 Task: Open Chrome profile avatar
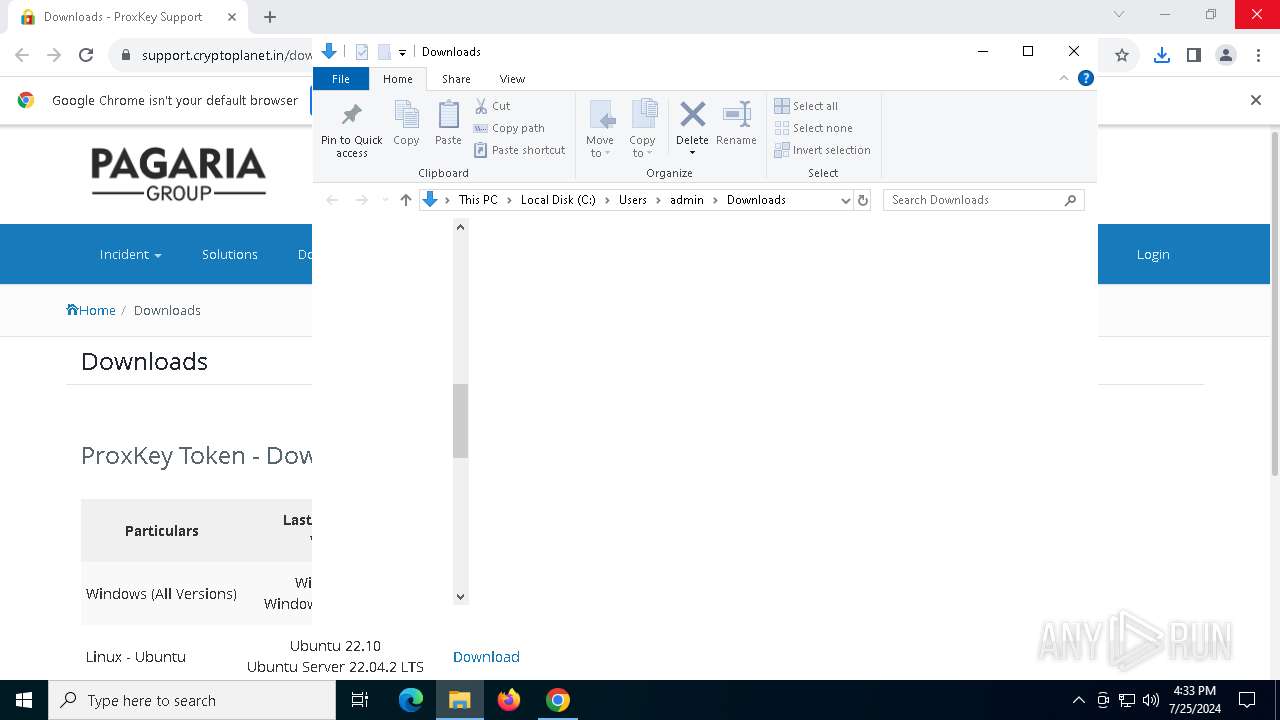pyautogui.click(x=1226, y=56)
